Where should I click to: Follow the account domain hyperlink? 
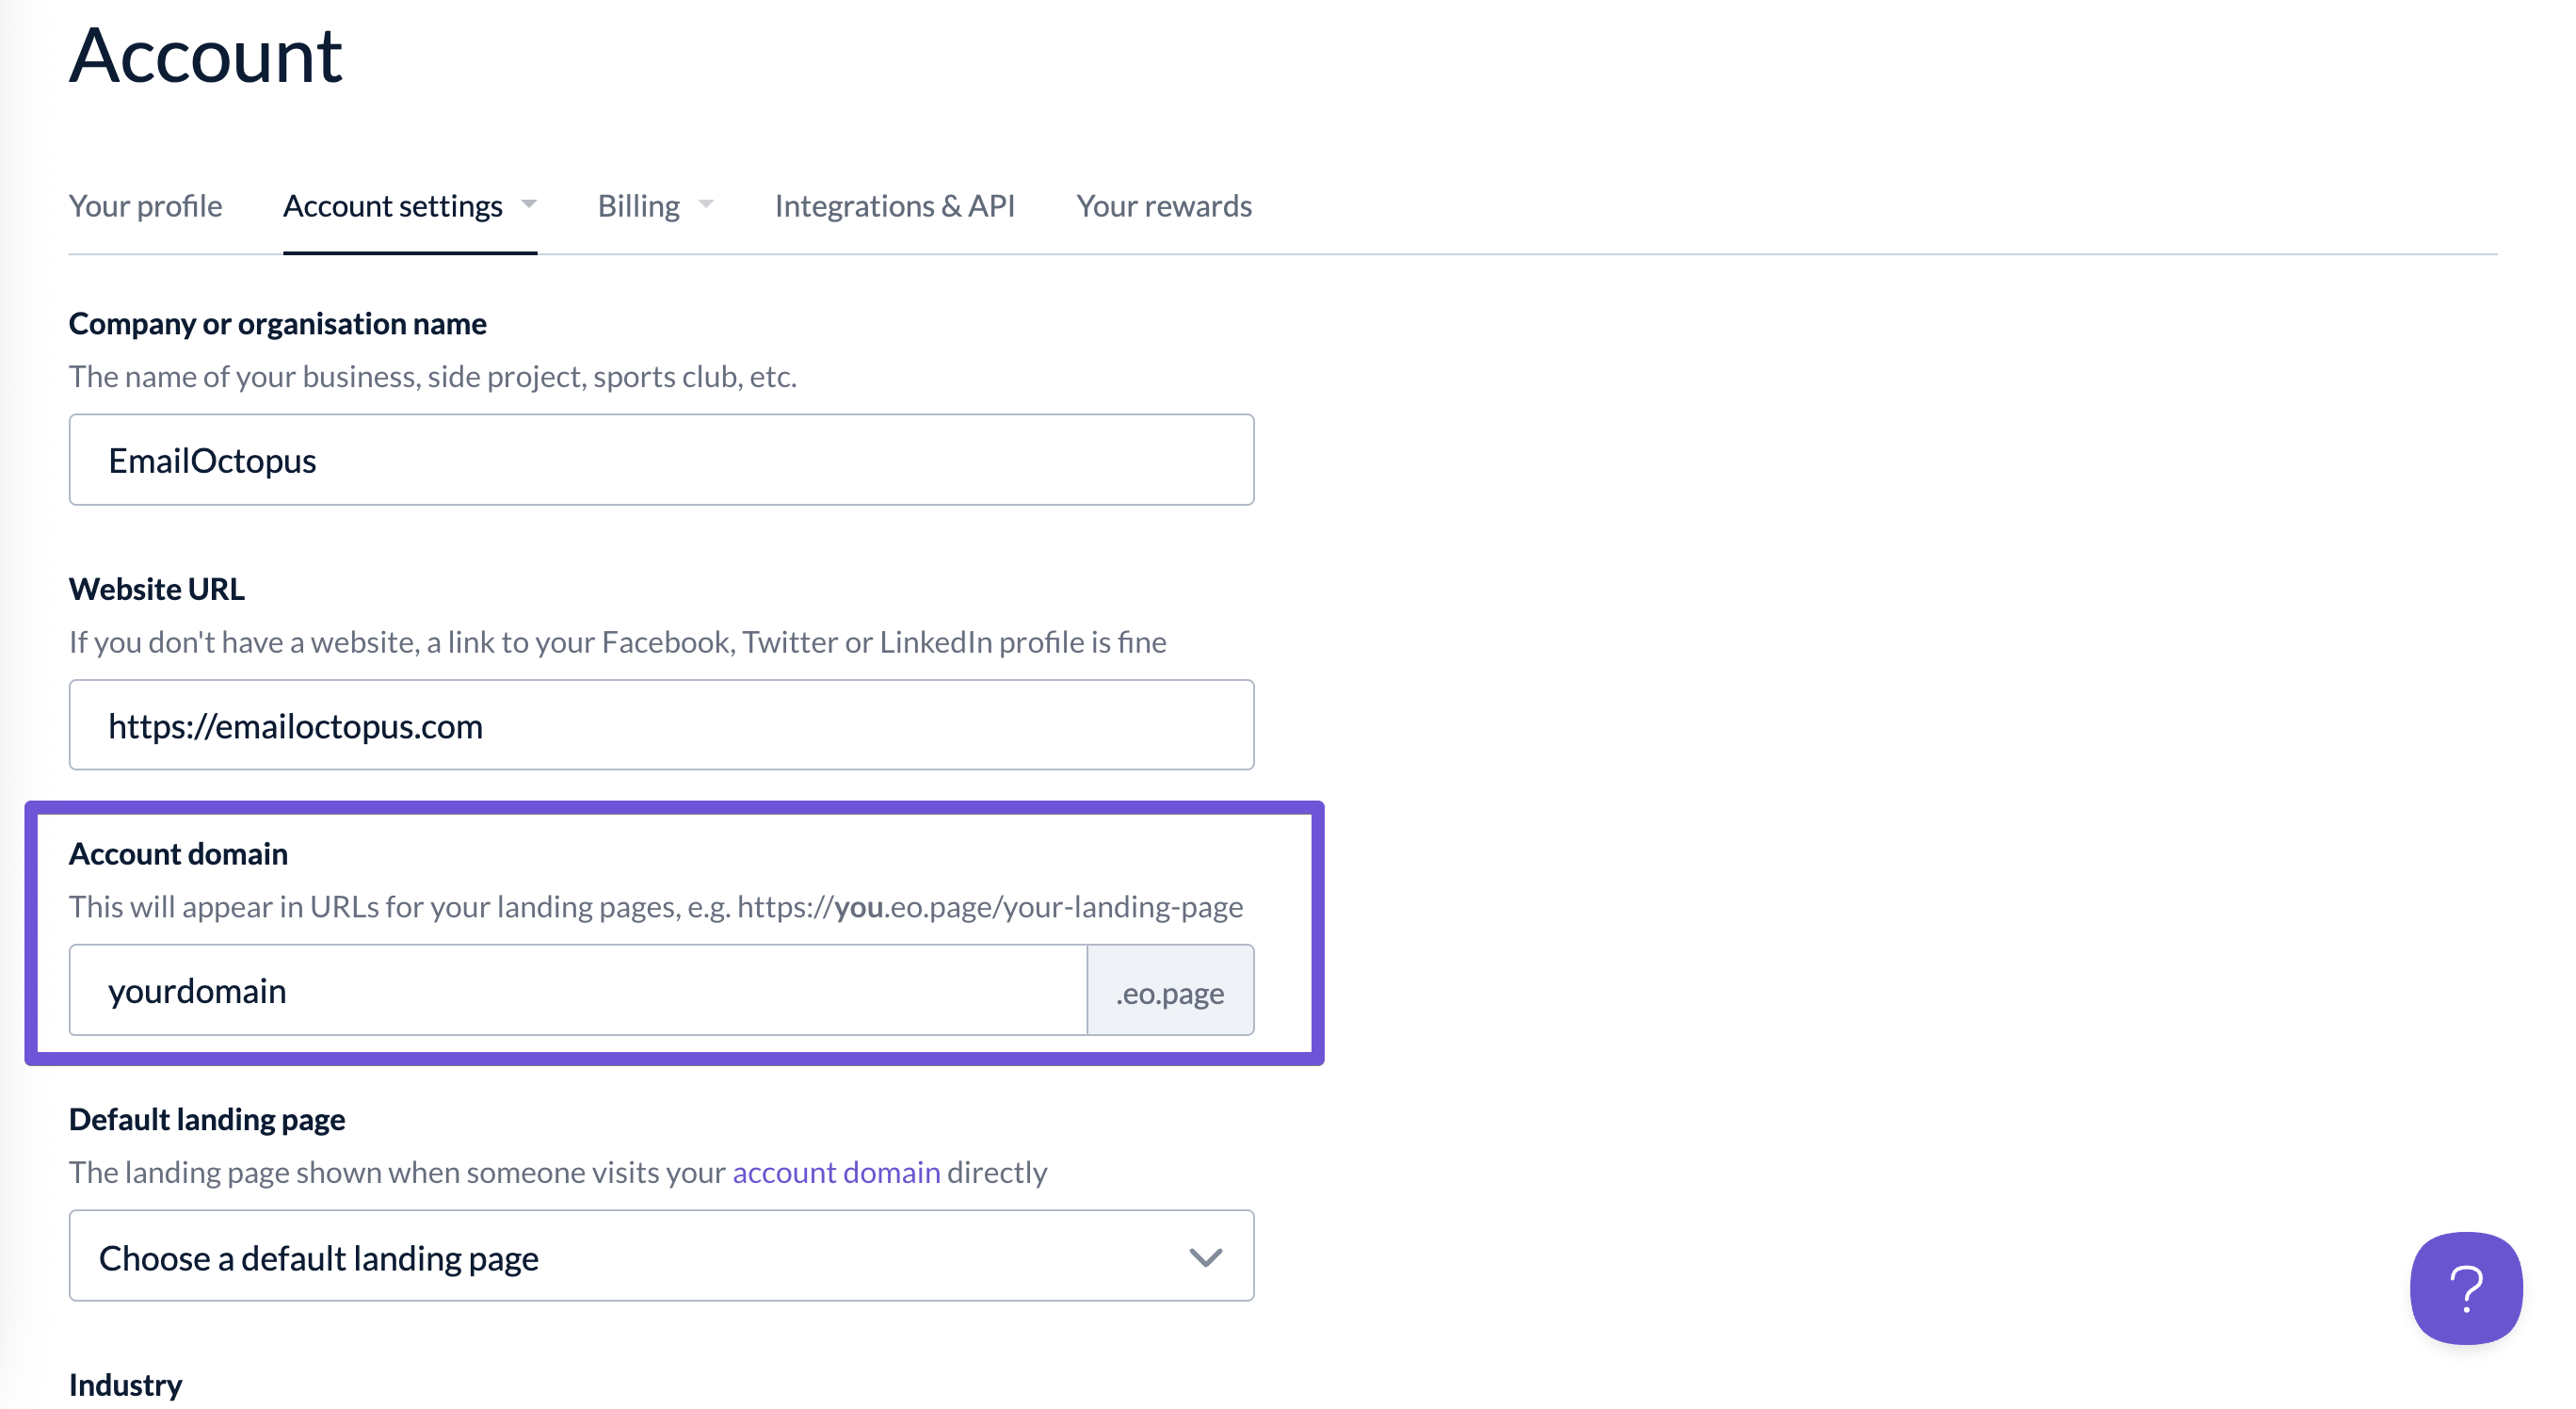coord(836,1171)
